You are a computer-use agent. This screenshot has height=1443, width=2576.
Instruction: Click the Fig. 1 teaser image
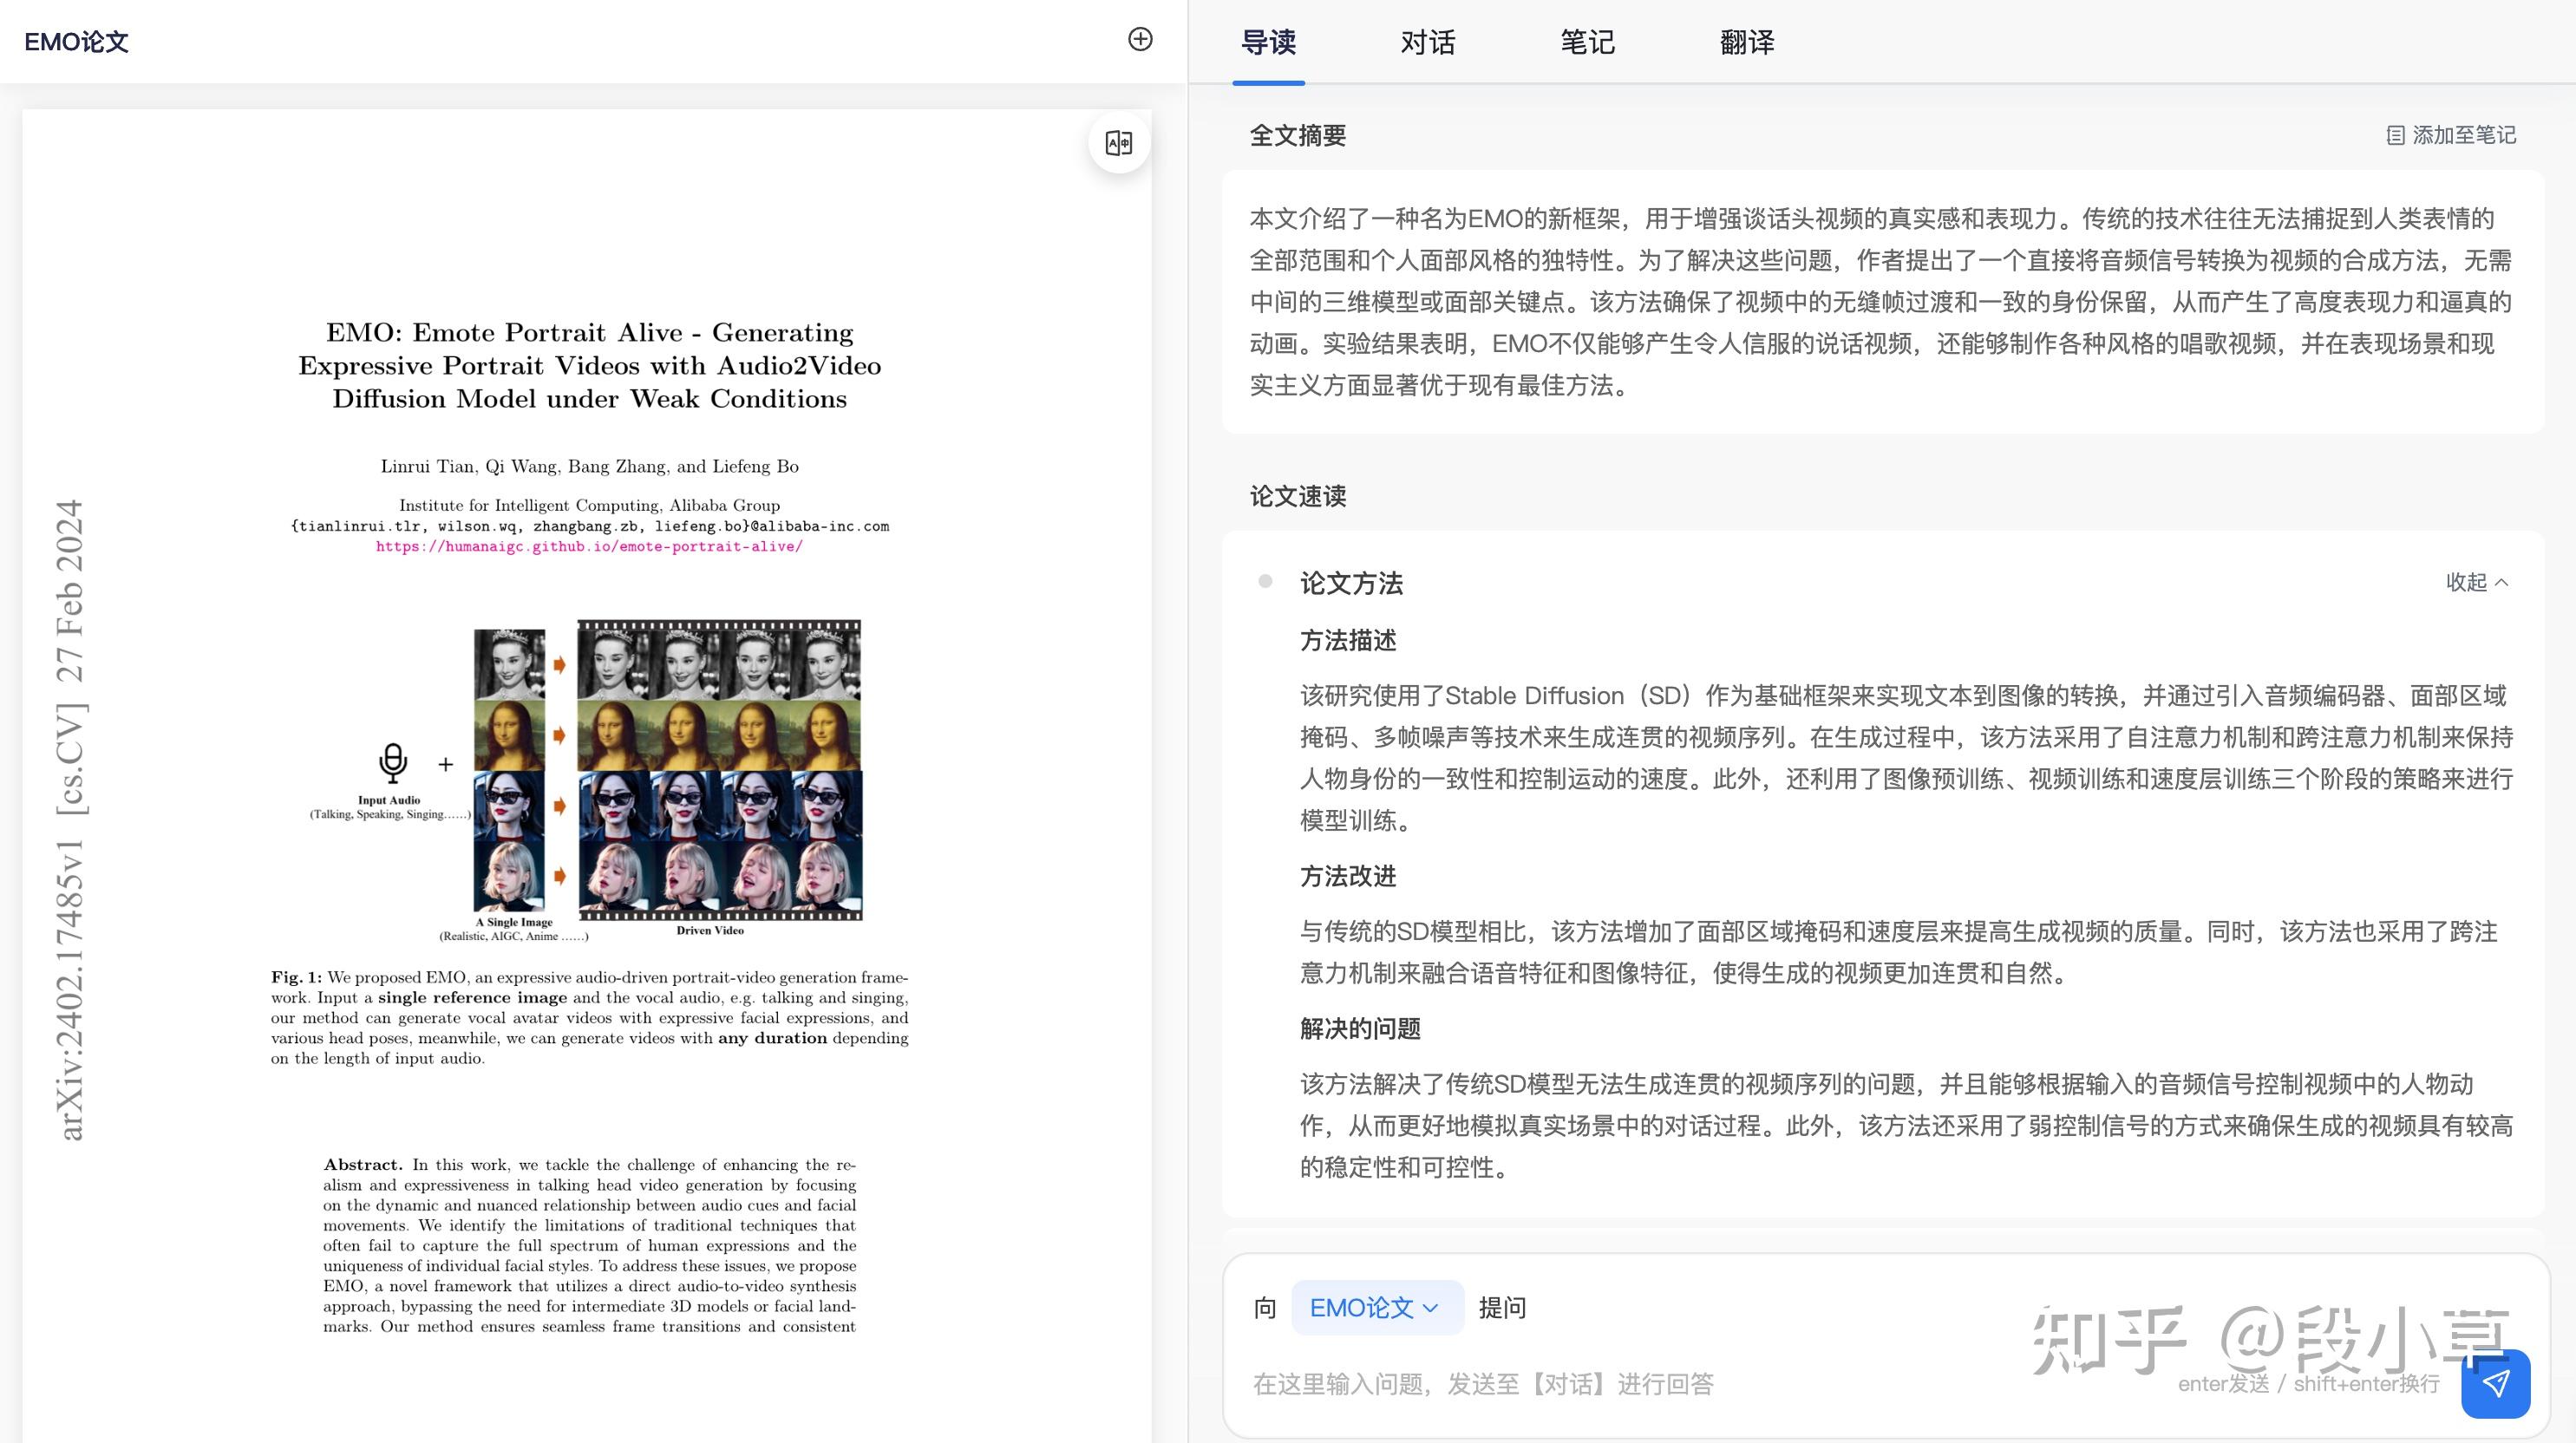[587, 780]
